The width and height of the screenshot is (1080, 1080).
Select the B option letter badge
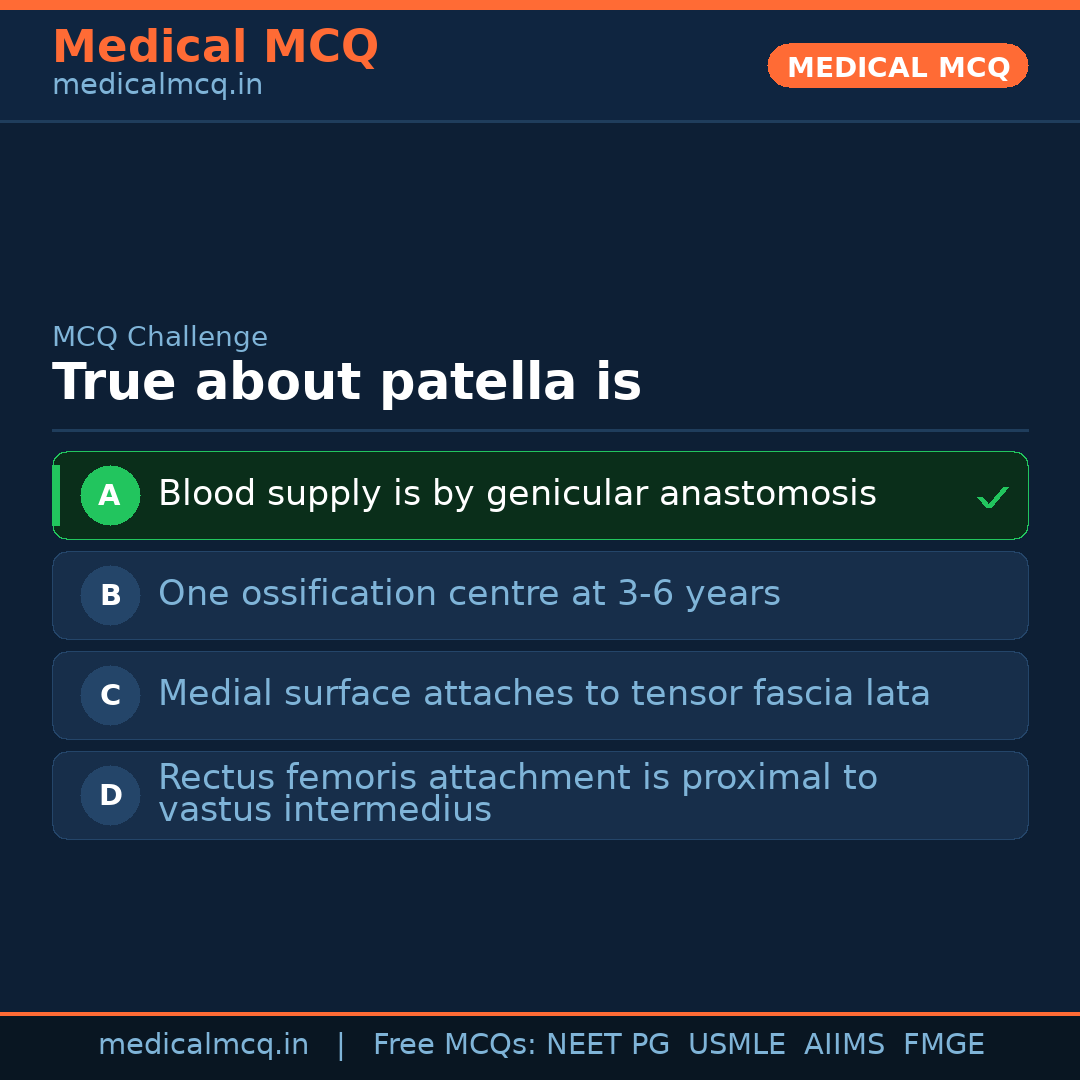(110, 595)
